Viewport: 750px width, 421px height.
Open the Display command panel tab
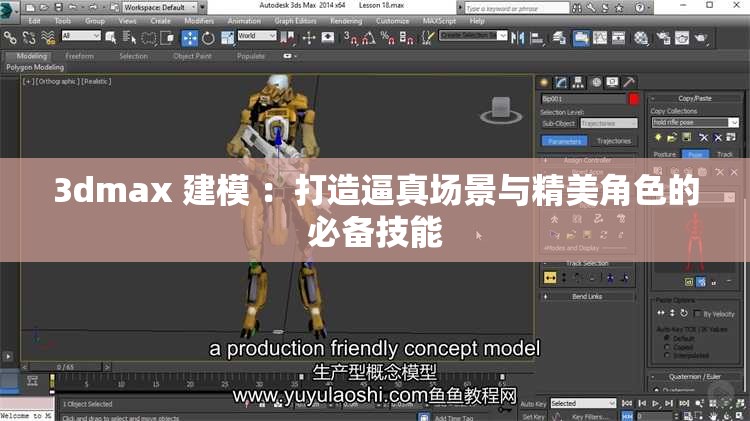coord(612,83)
